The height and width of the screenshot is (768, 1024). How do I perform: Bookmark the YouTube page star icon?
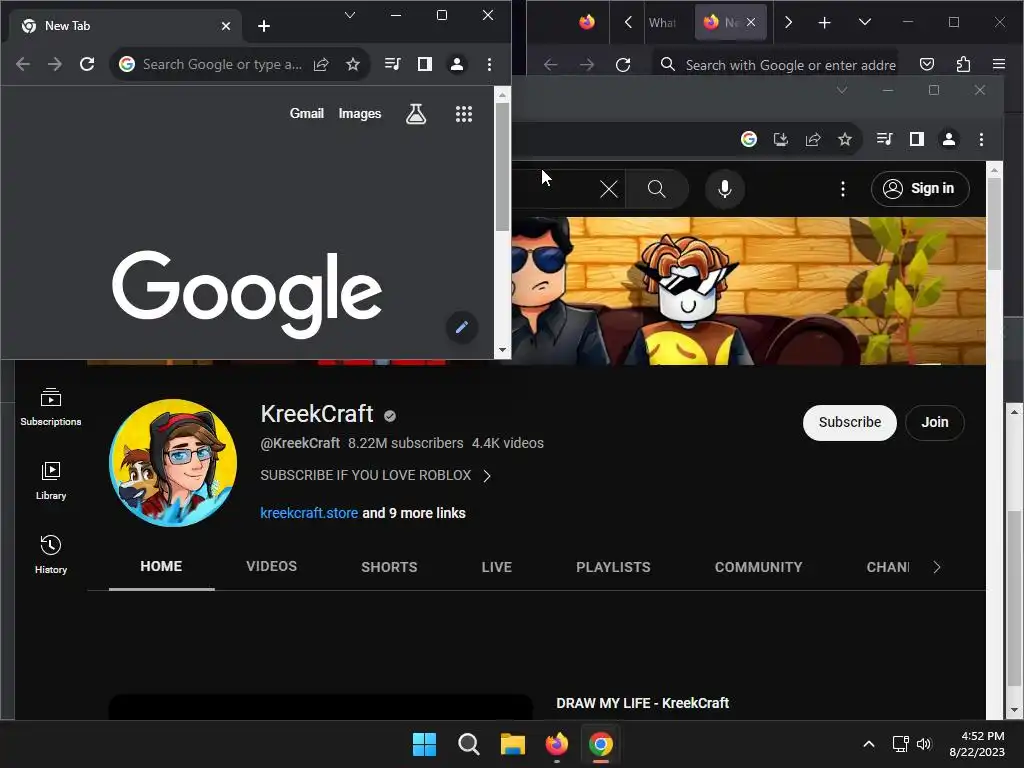845,139
